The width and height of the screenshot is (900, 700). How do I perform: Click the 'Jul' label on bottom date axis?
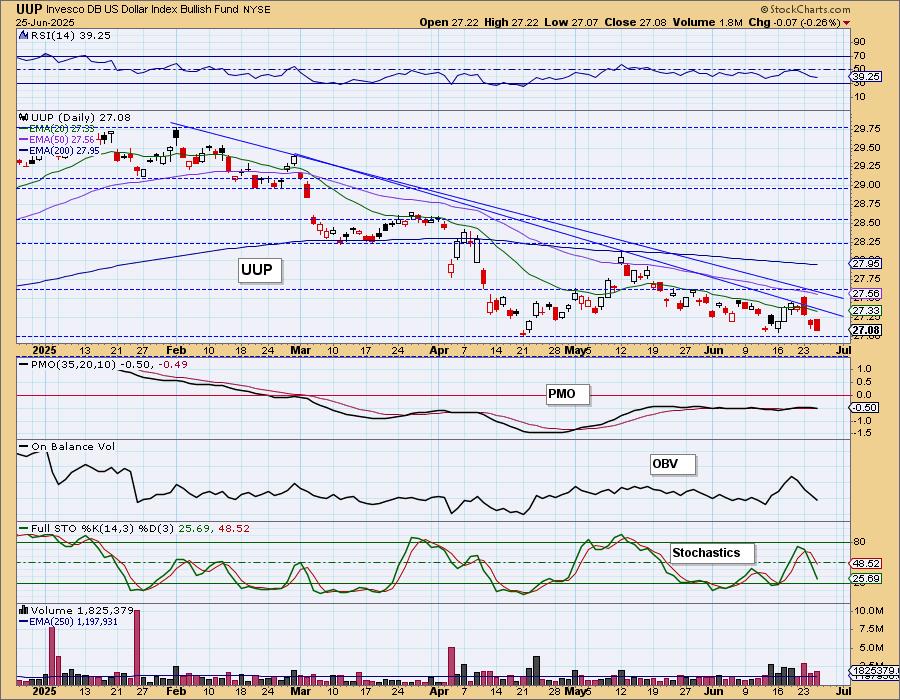[843, 691]
